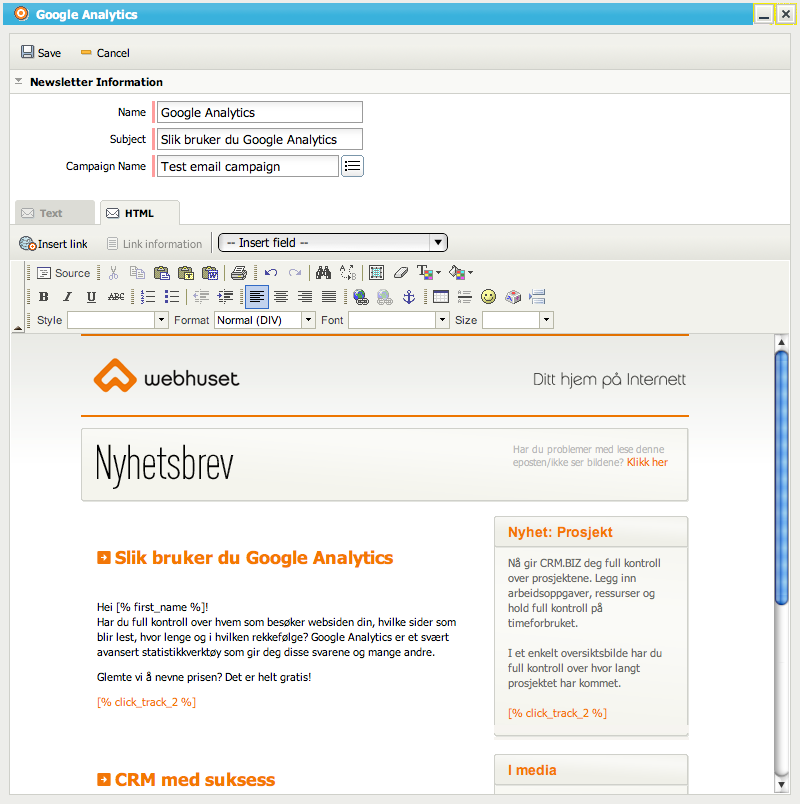Select Center Justify alignment
The height and width of the screenshot is (804, 800).
[x=281, y=297]
